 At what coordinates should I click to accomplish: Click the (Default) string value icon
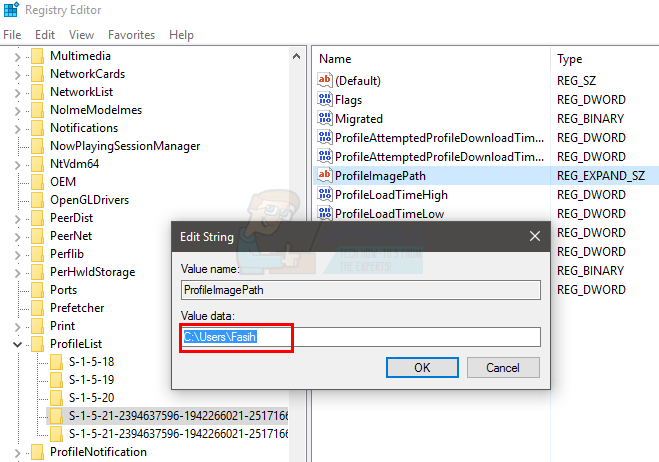324,80
